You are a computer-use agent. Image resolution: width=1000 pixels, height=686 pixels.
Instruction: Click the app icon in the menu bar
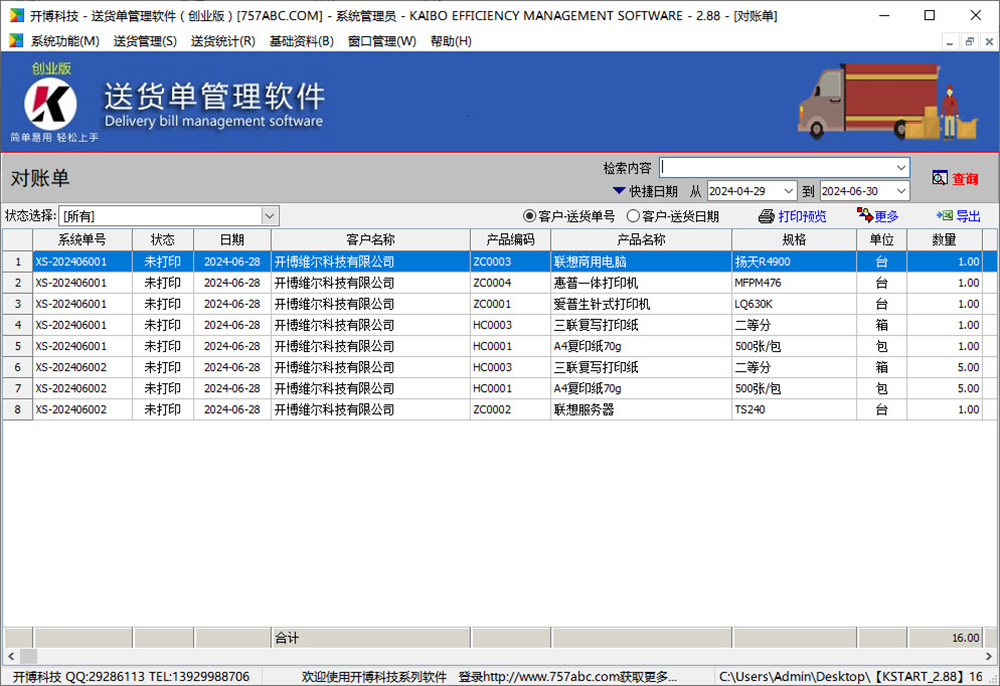(16, 41)
